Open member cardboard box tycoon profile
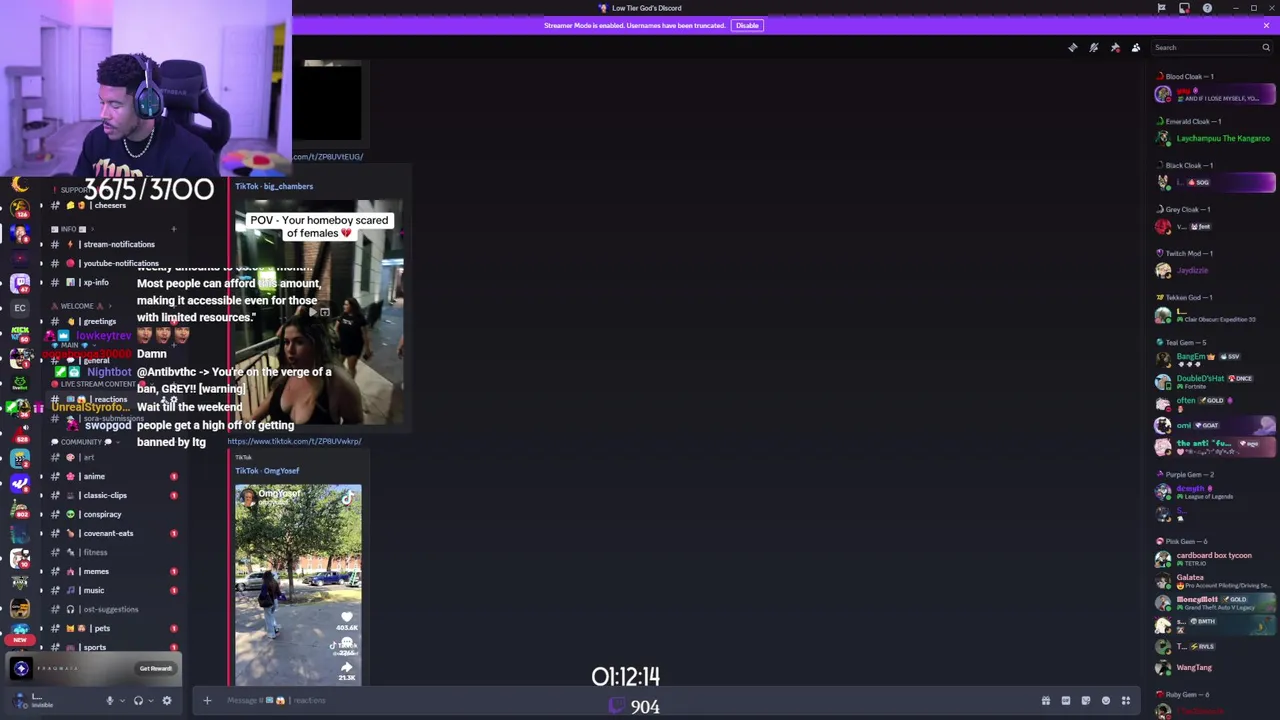This screenshot has width=1280, height=720. click(1215, 558)
